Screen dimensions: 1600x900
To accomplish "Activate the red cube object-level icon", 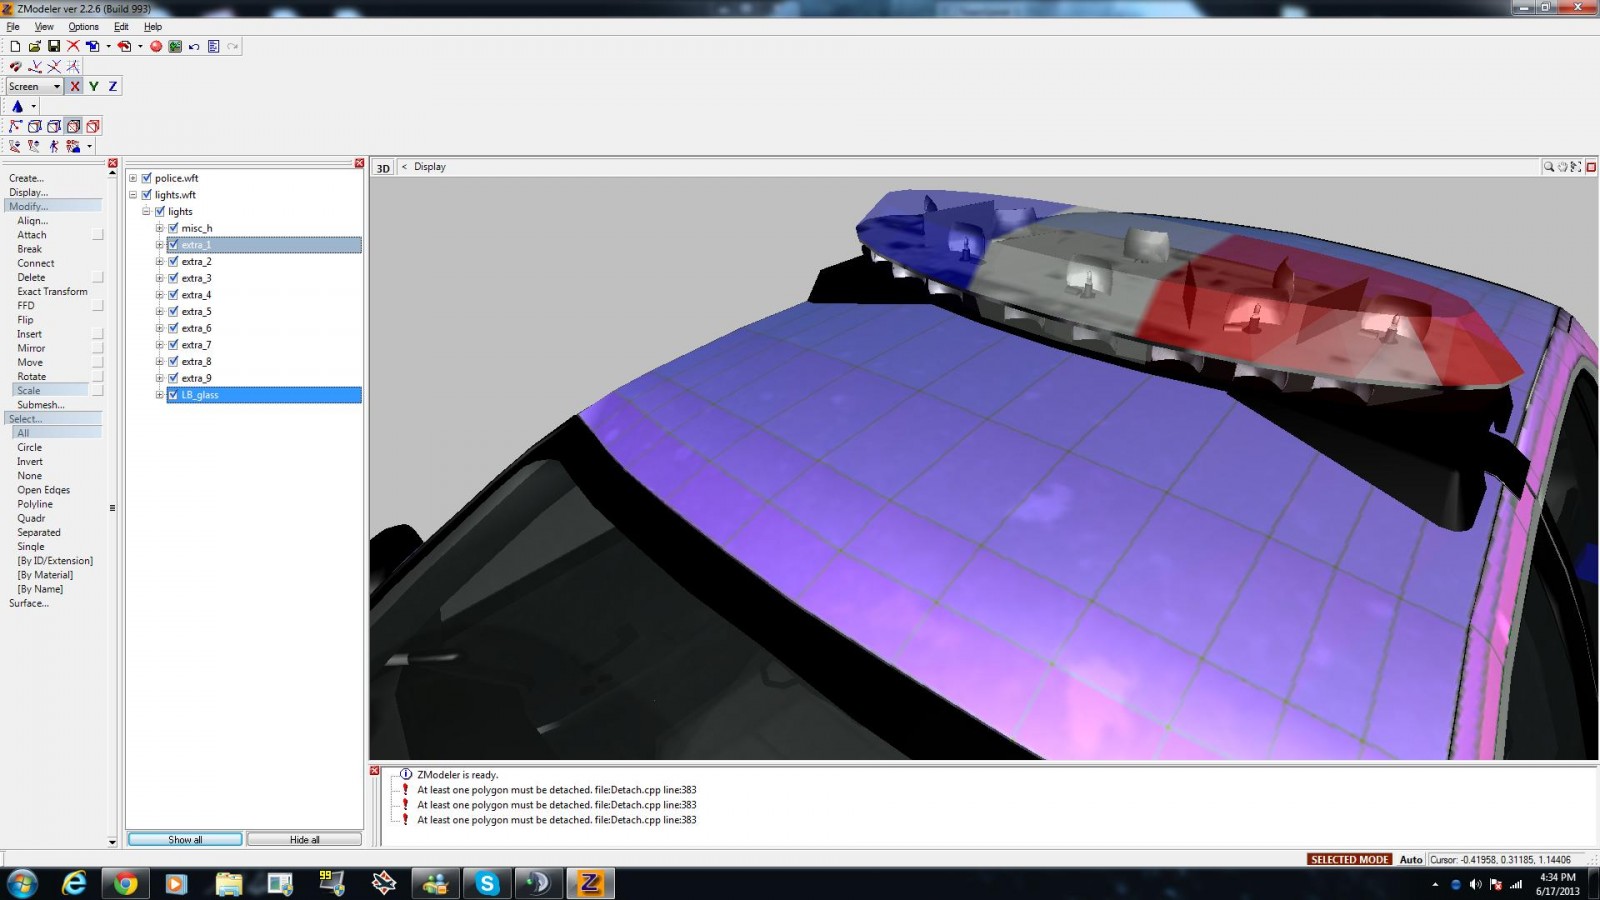I will [93, 126].
